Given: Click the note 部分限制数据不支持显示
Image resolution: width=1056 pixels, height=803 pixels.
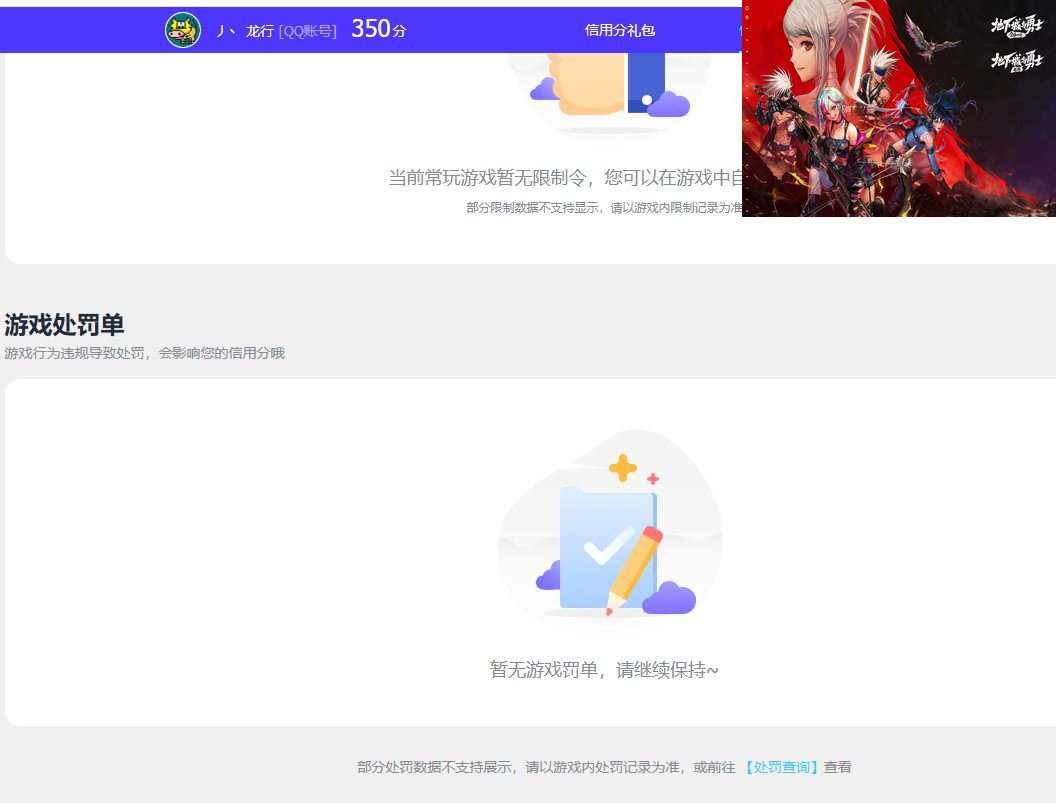Looking at the screenshot, I should coord(533,207).
